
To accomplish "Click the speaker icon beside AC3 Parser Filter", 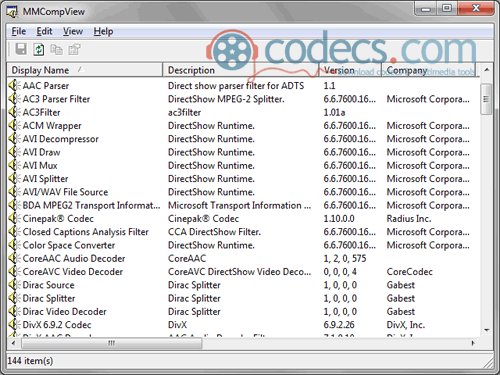I will pos(14,99).
